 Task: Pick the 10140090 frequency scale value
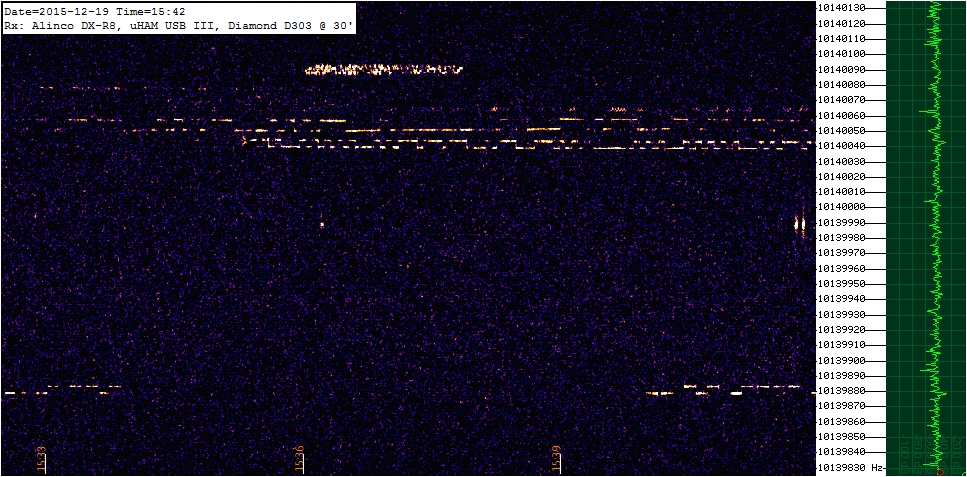coord(843,70)
